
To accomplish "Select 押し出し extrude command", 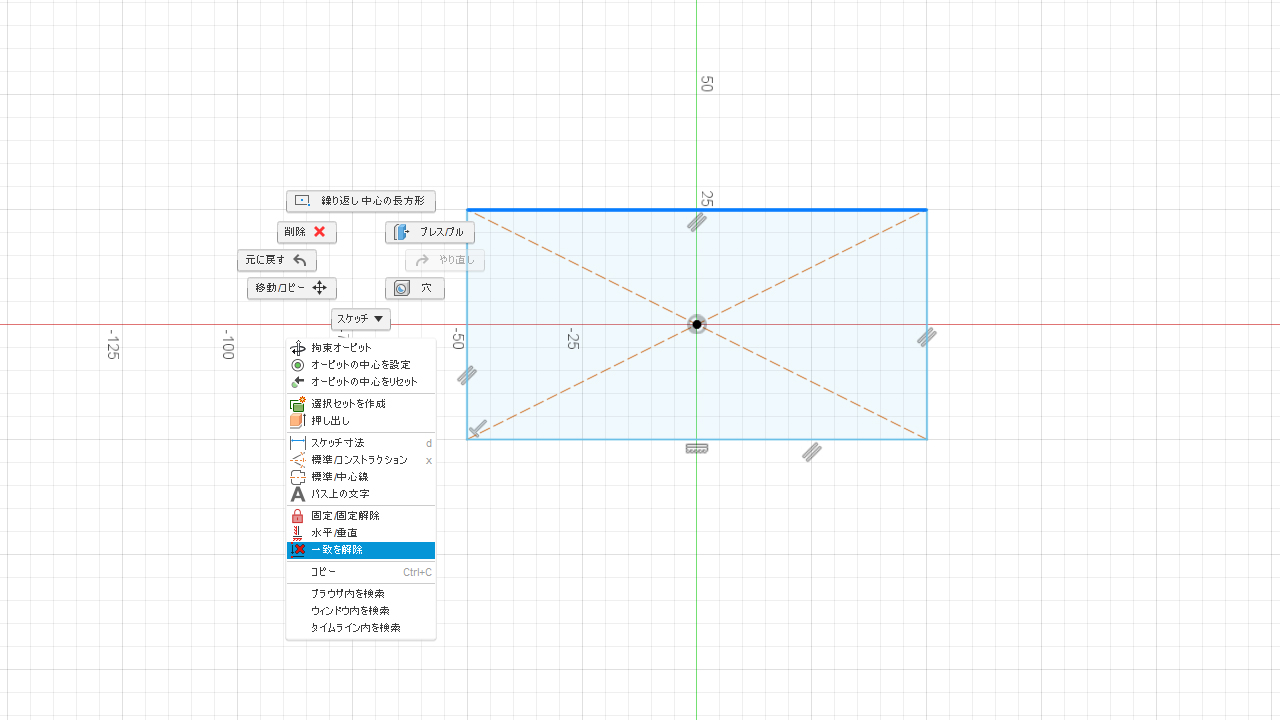I will click(x=330, y=421).
